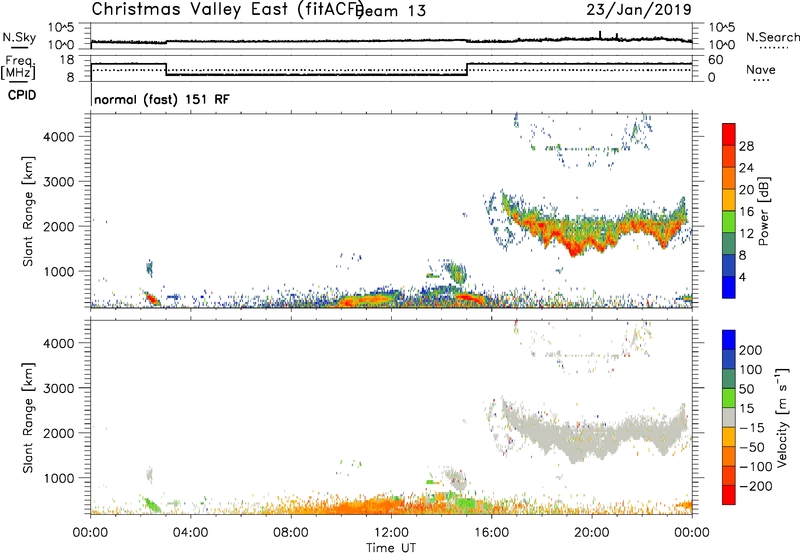Screen dimensions: 800x554
Task: Click the '15' value on the Velocity scale
Action: tap(747, 408)
